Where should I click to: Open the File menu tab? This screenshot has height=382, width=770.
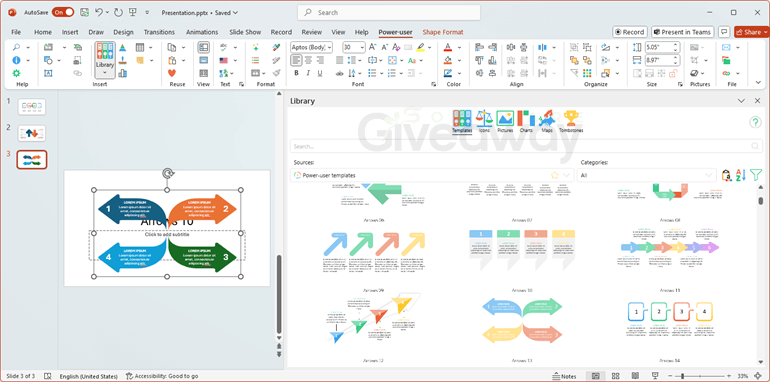point(16,32)
